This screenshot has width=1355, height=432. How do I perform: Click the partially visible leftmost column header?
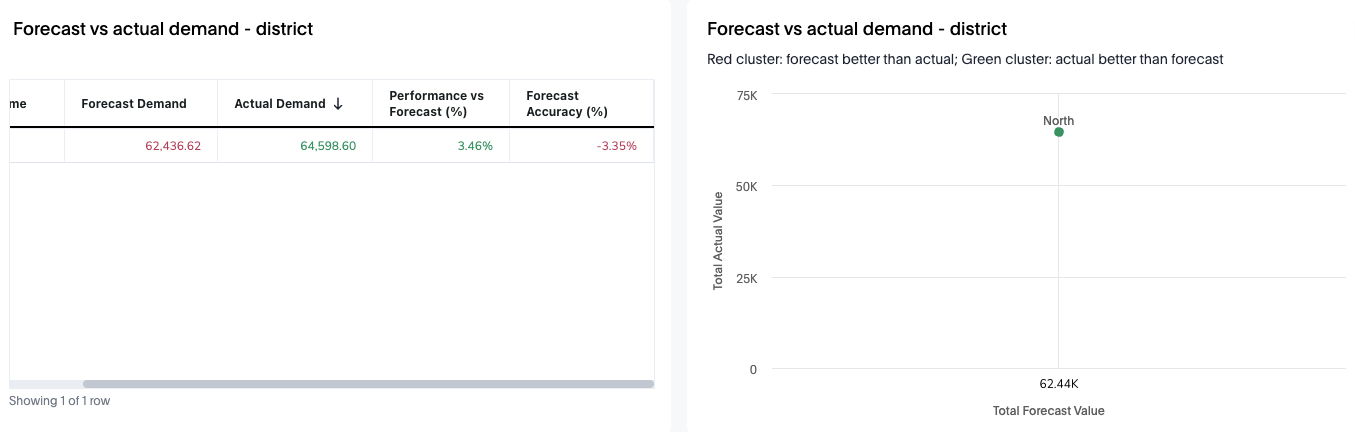(x=20, y=104)
